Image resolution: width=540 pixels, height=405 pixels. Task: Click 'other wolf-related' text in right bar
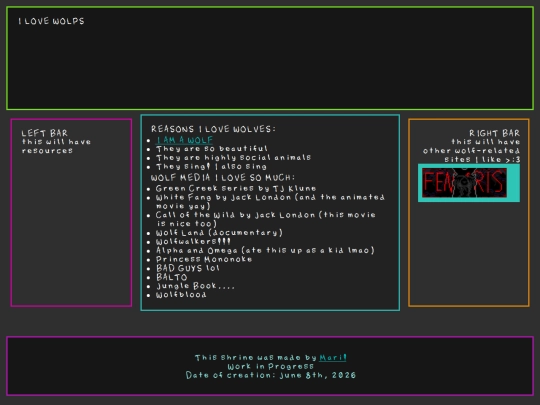(471, 151)
